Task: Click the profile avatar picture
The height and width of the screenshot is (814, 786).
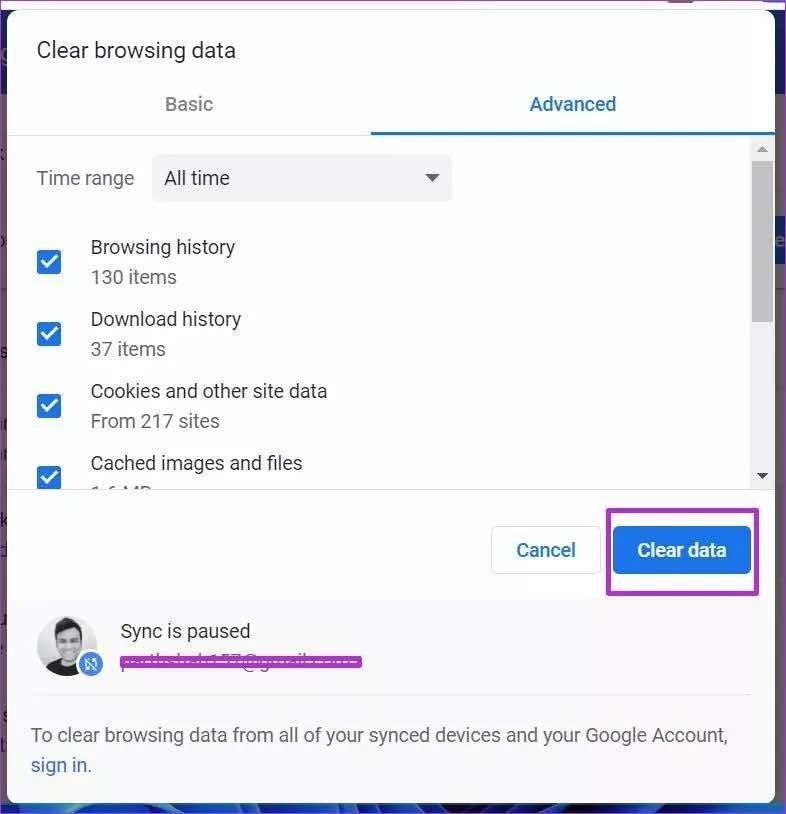Action: [x=67, y=646]
